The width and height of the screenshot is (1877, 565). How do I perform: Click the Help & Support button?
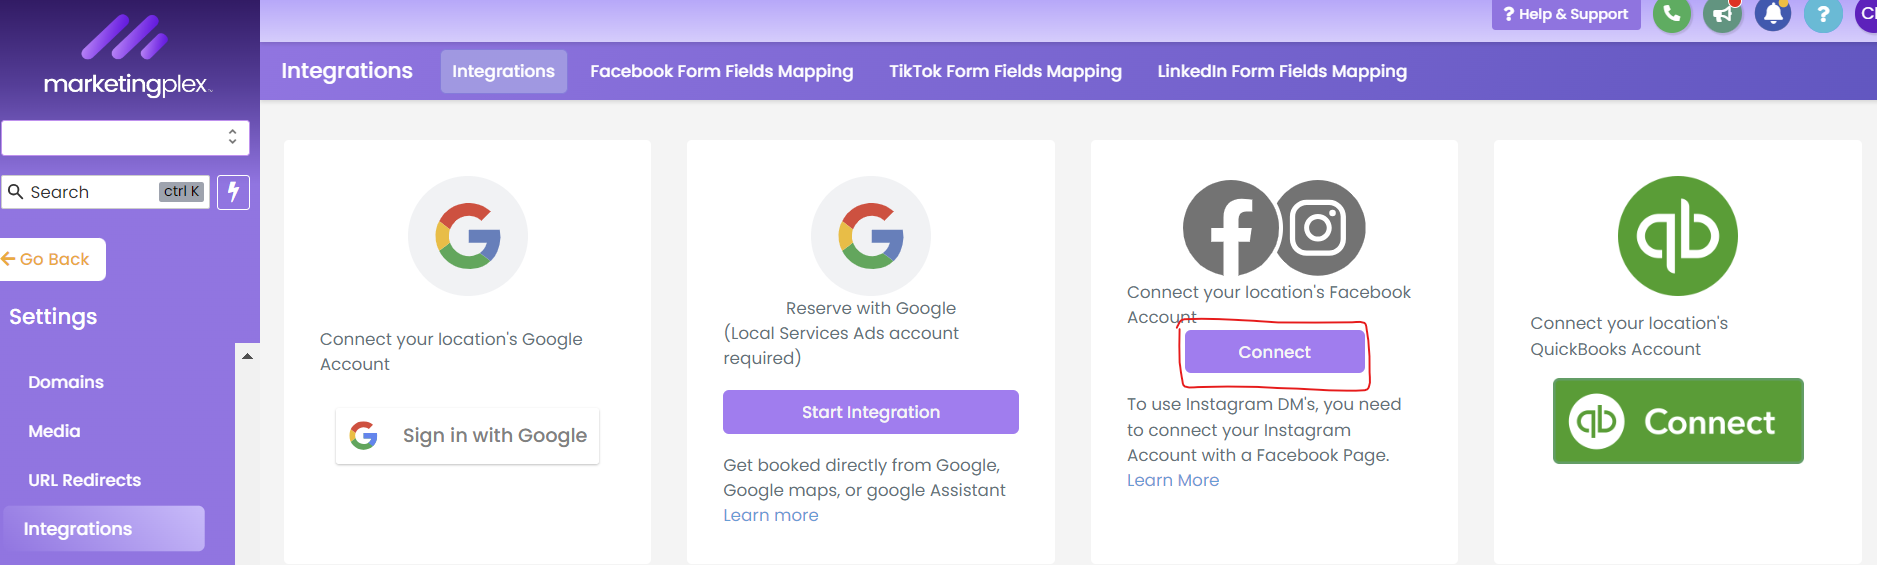(x=1566, y=14)
